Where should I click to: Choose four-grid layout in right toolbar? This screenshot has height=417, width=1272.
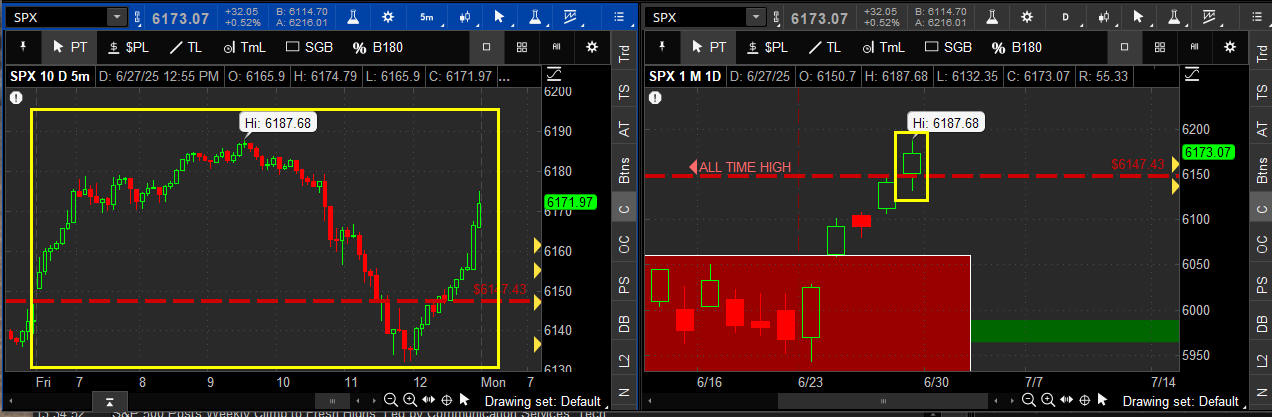tap(1160, 47)
